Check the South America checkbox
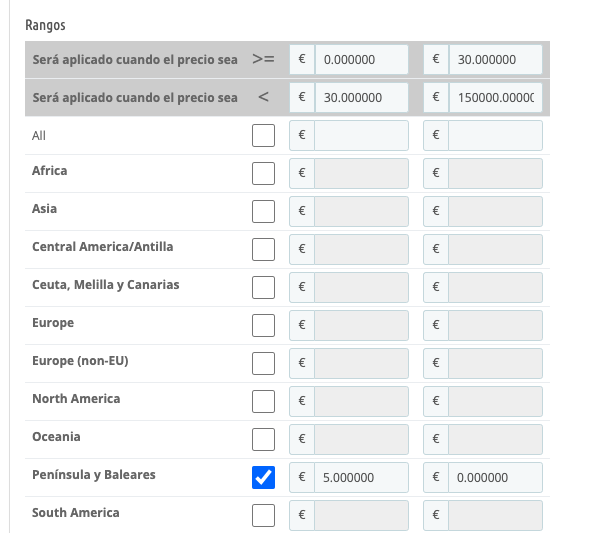 263,516
